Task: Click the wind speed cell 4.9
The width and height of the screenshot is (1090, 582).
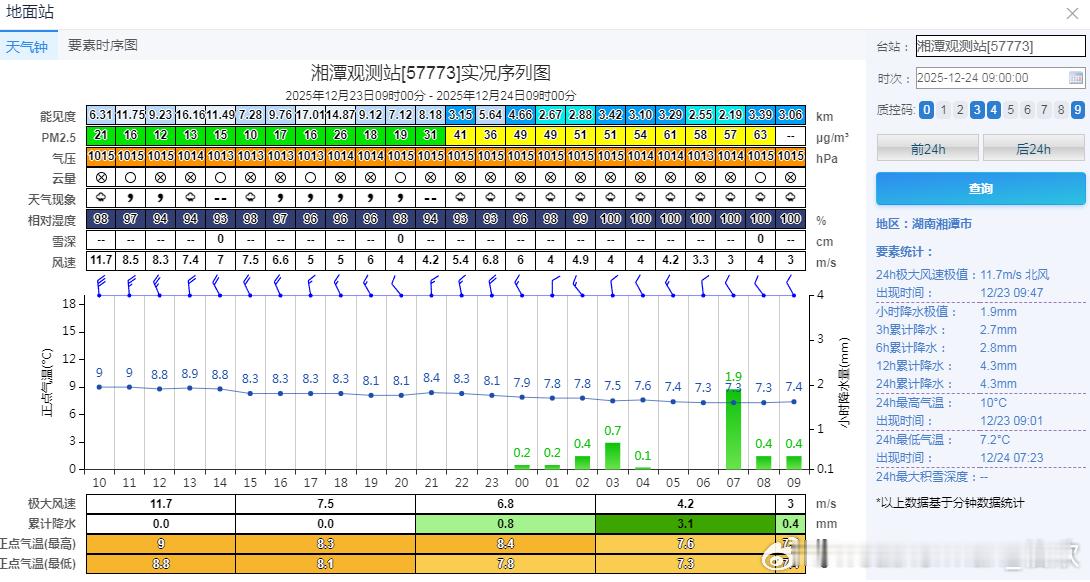Action: click(x=580, y=260)
